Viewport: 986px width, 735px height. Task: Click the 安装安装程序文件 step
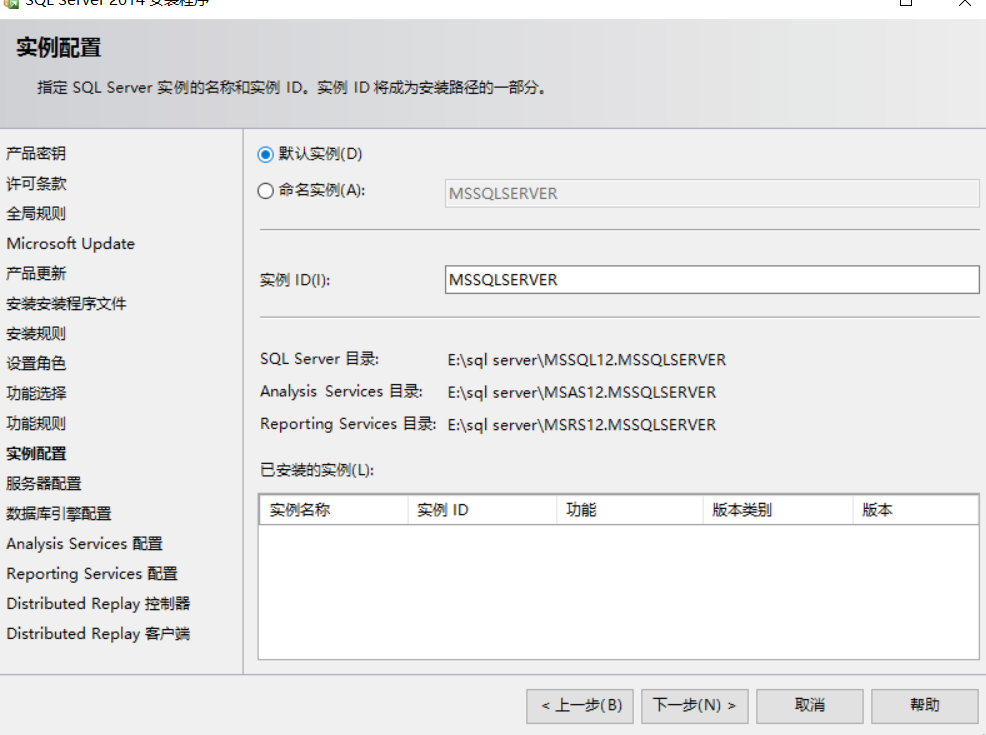tap(66, 304)
